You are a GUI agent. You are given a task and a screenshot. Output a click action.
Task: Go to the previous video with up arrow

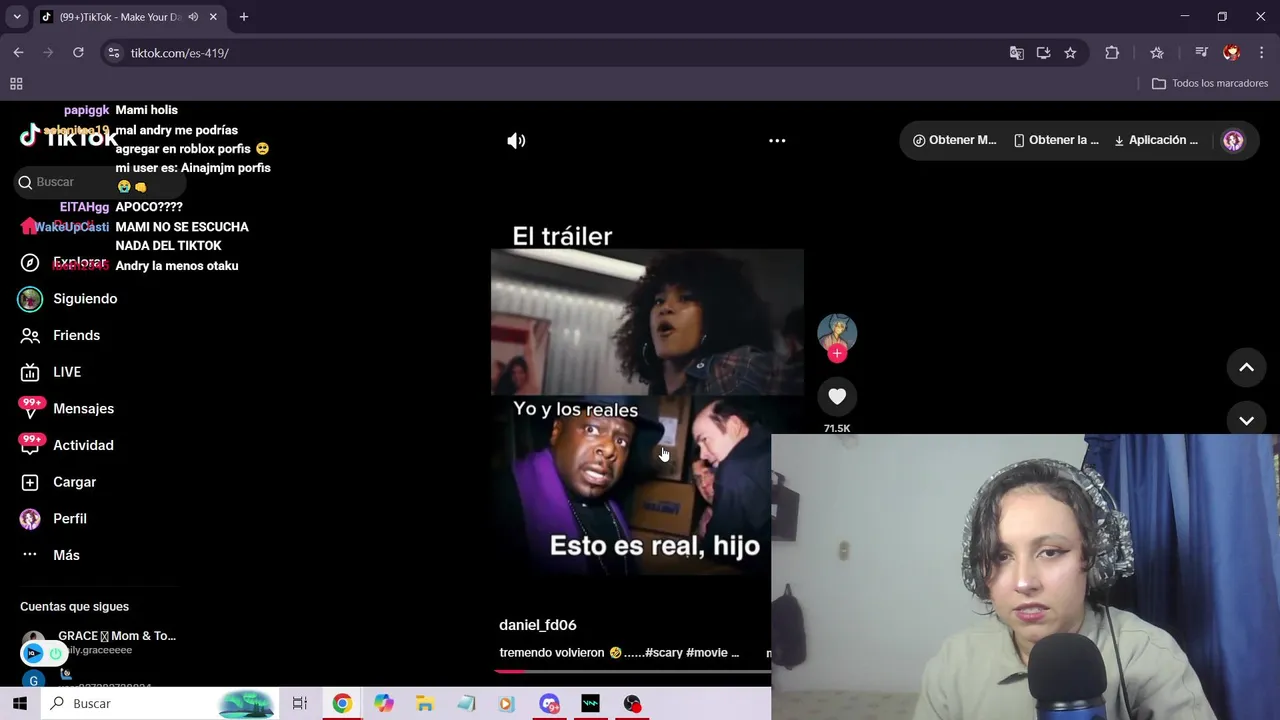(1246, 367)
